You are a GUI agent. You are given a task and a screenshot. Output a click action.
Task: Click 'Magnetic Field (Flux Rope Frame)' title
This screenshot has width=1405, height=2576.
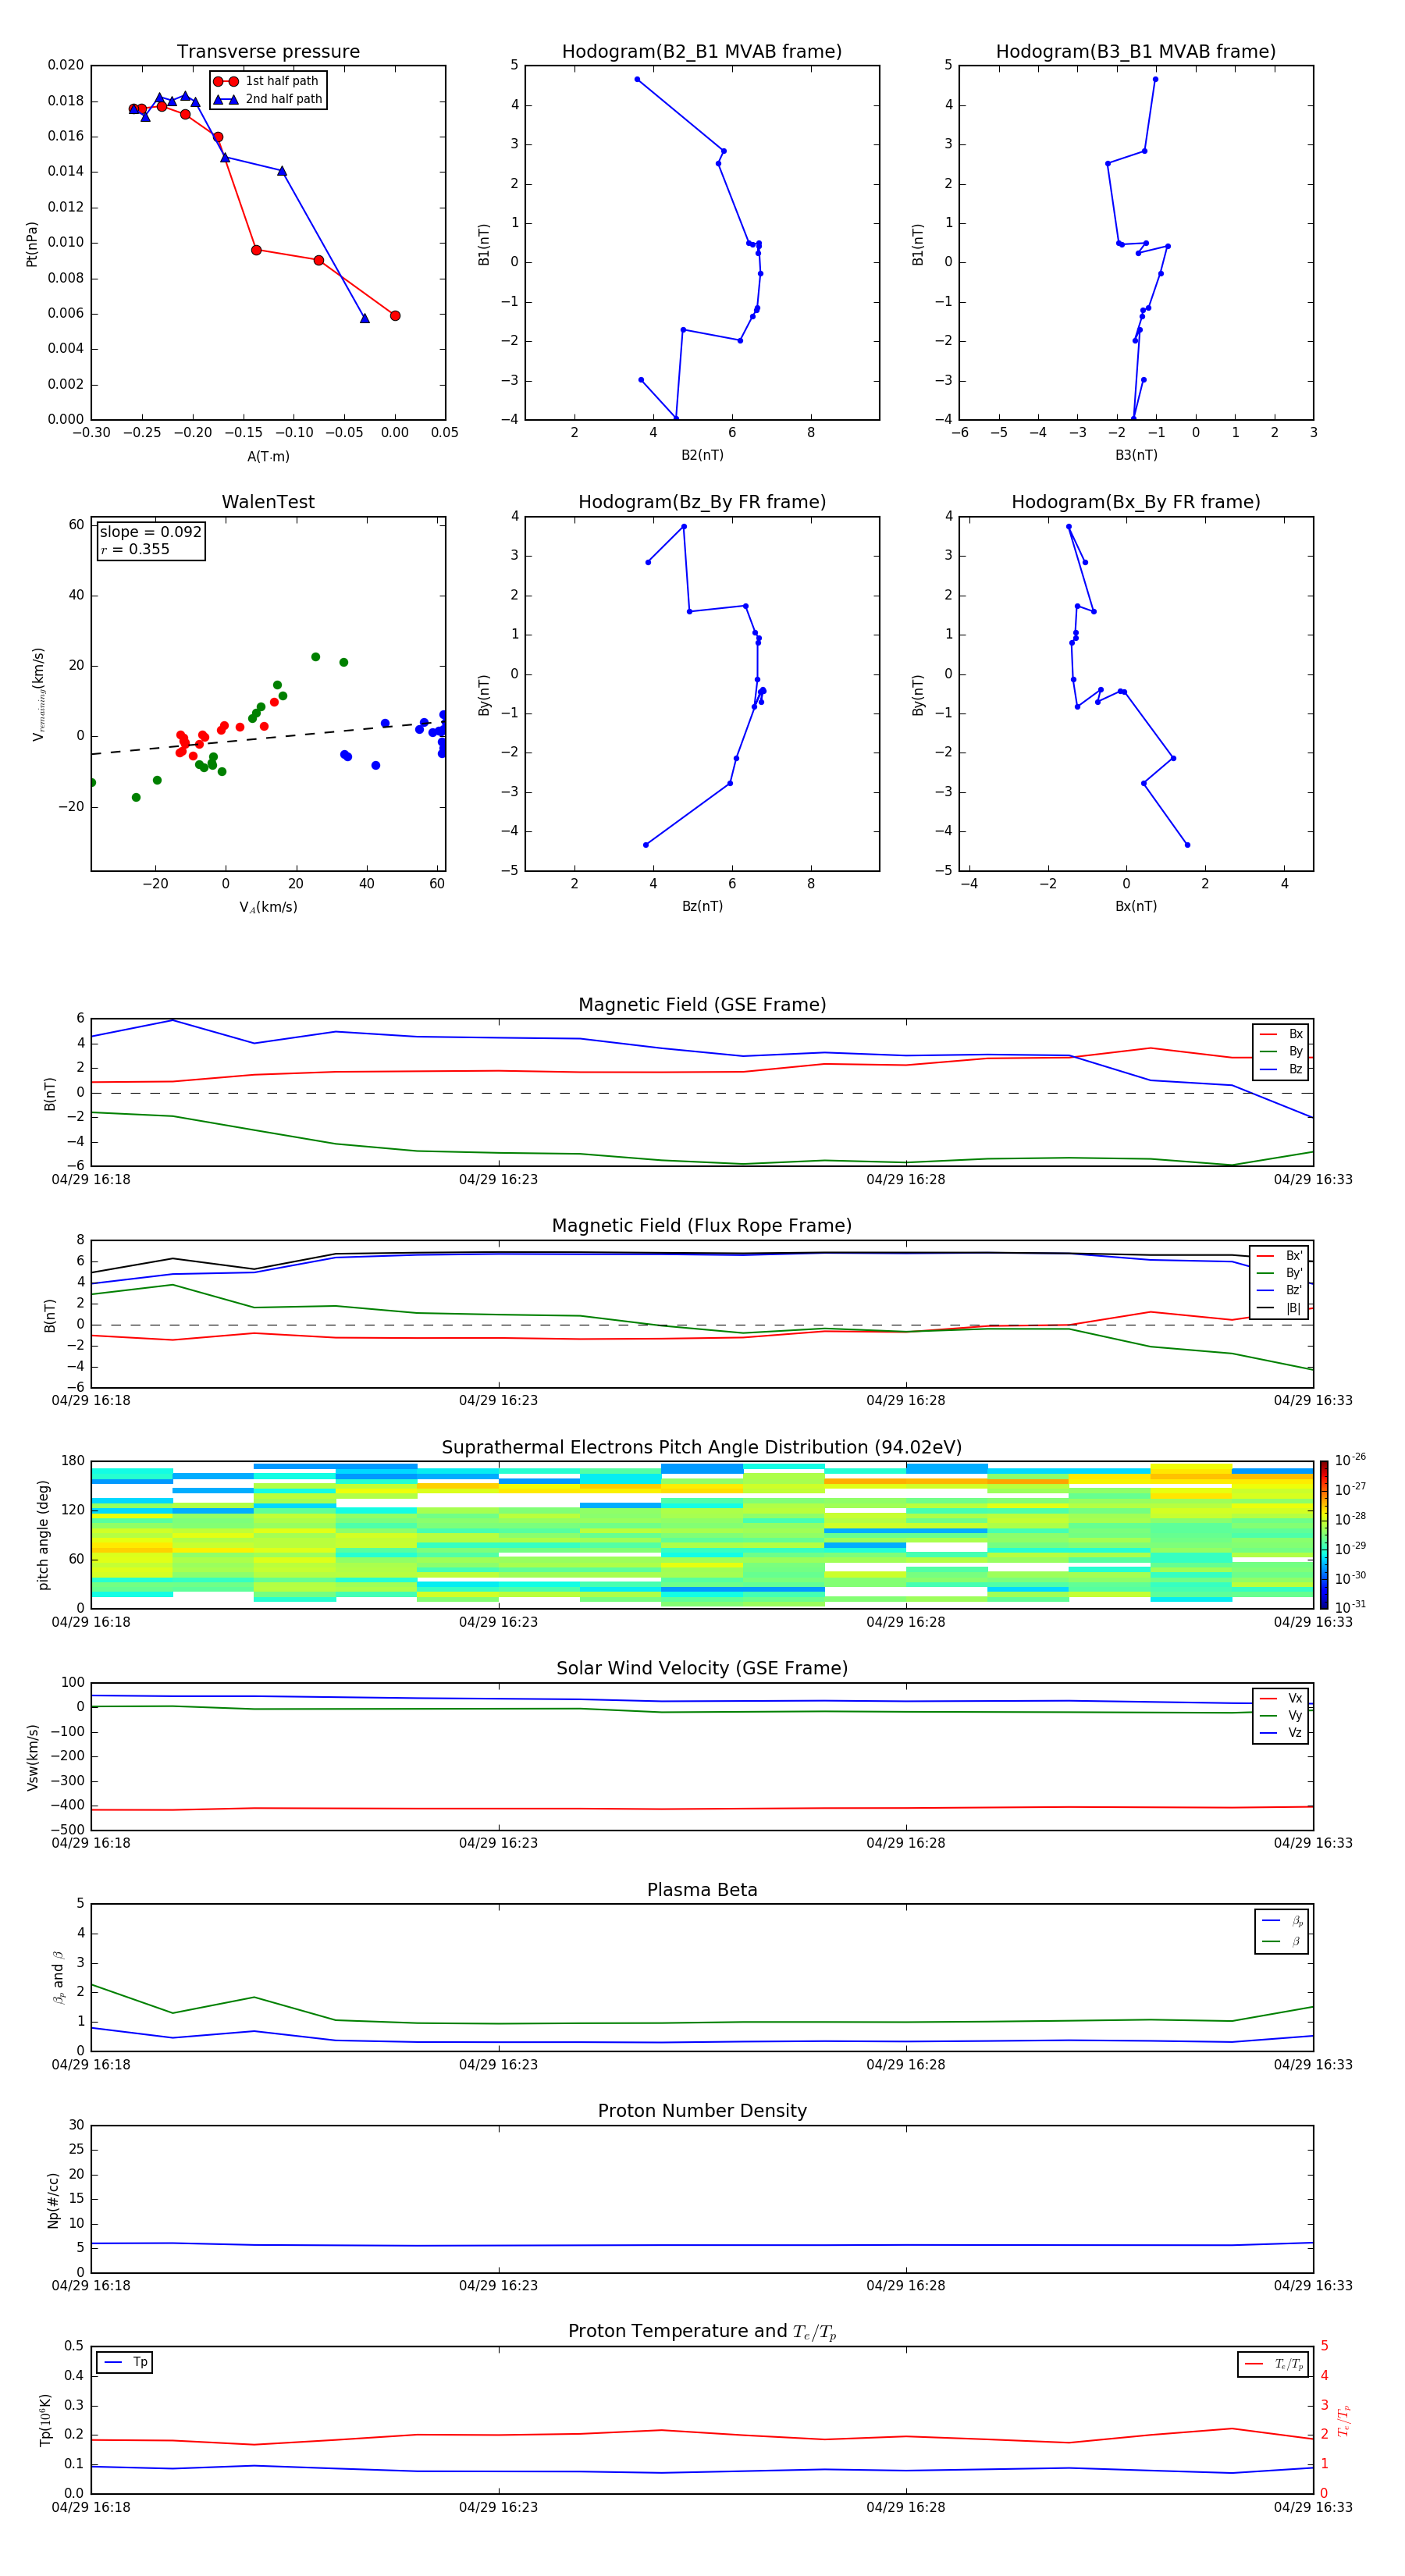coord(702,1226)
